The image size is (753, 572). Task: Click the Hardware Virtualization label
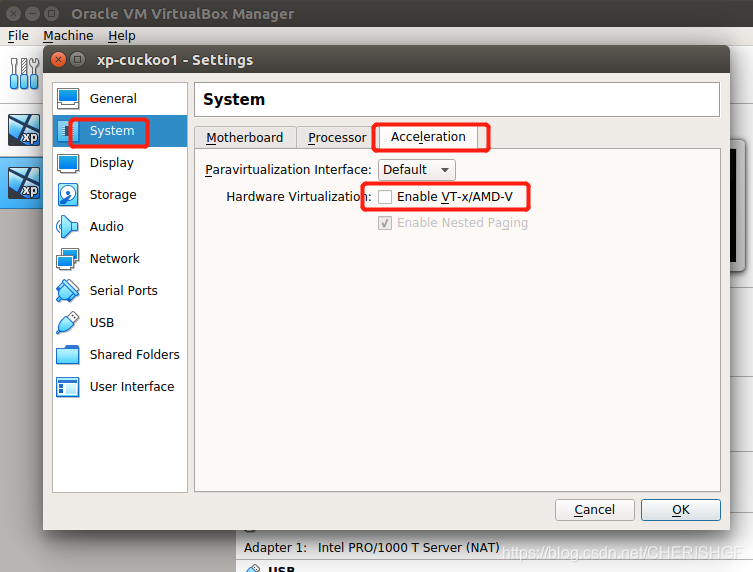pyautogui.click(x=299, y=197)
